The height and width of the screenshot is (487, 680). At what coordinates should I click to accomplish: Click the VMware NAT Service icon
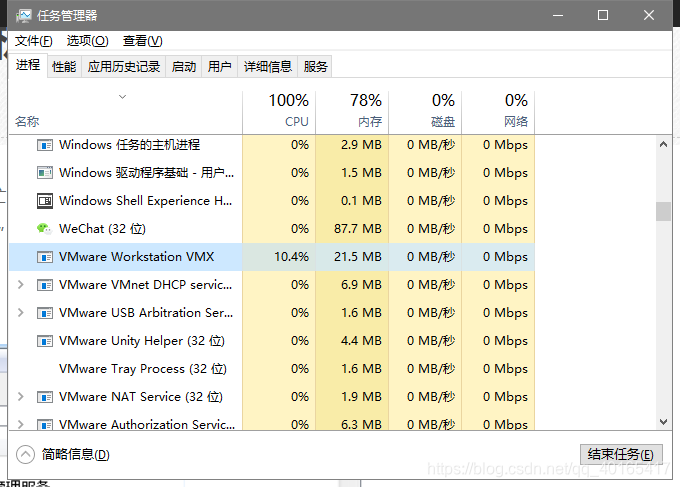tap(45, 397)
